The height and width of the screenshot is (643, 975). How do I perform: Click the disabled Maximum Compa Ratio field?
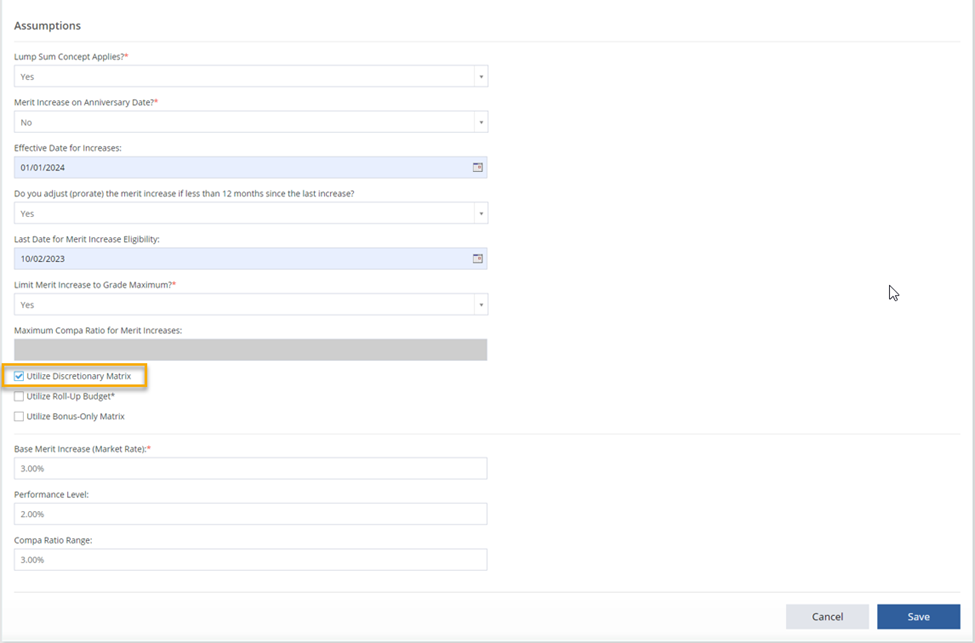pyautogui.click(x=250, y=349)
